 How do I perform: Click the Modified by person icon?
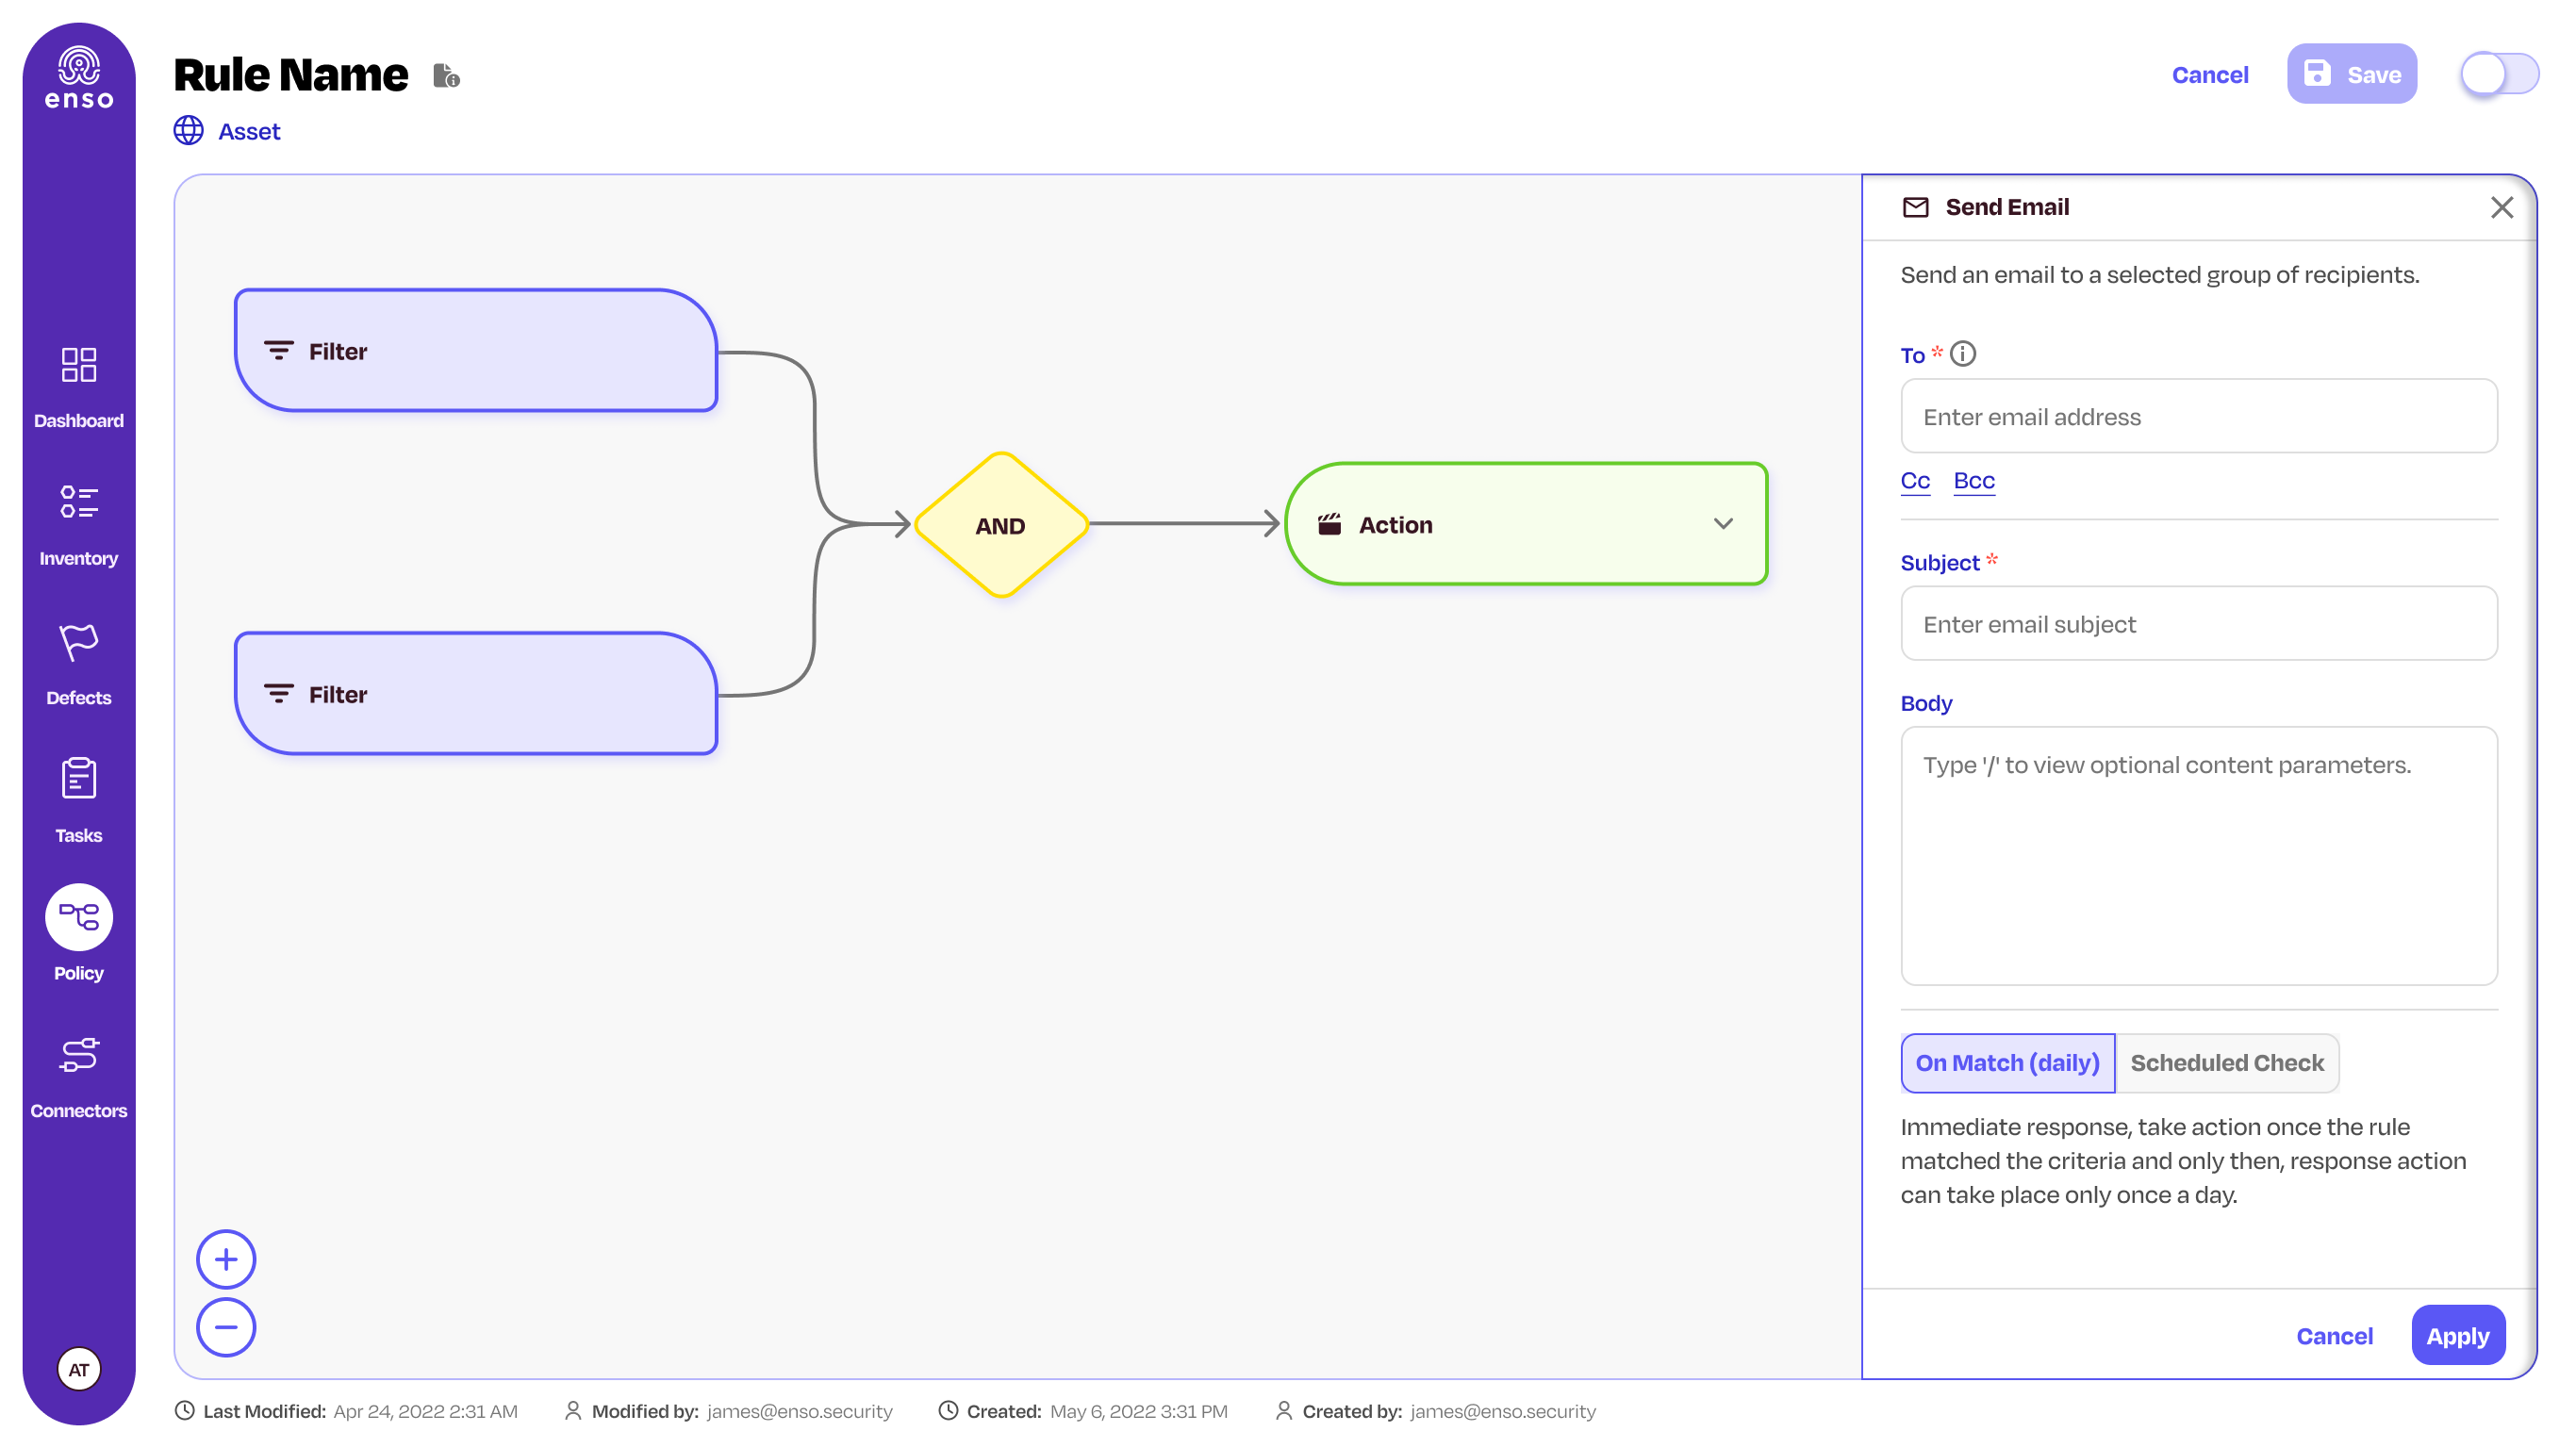[573, 1411]
